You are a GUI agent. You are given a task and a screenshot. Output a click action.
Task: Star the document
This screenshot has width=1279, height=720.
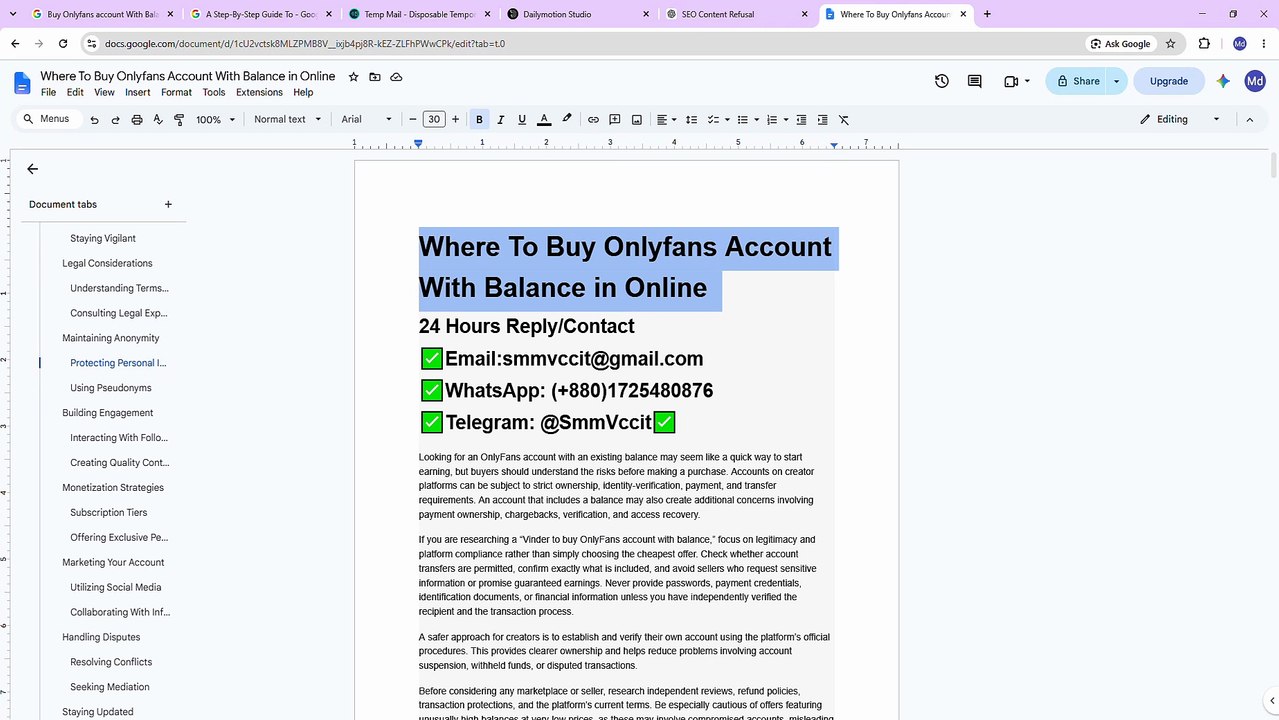click(353, 77)
